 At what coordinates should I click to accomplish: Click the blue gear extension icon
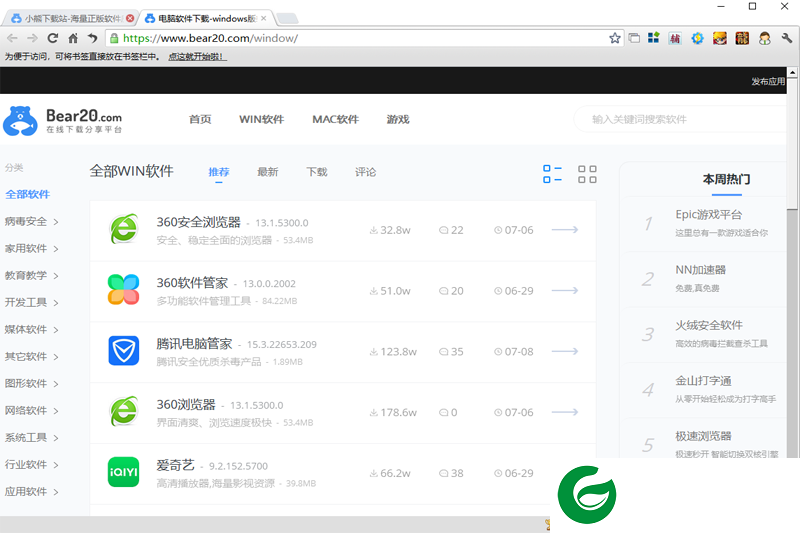click(697, 38)
